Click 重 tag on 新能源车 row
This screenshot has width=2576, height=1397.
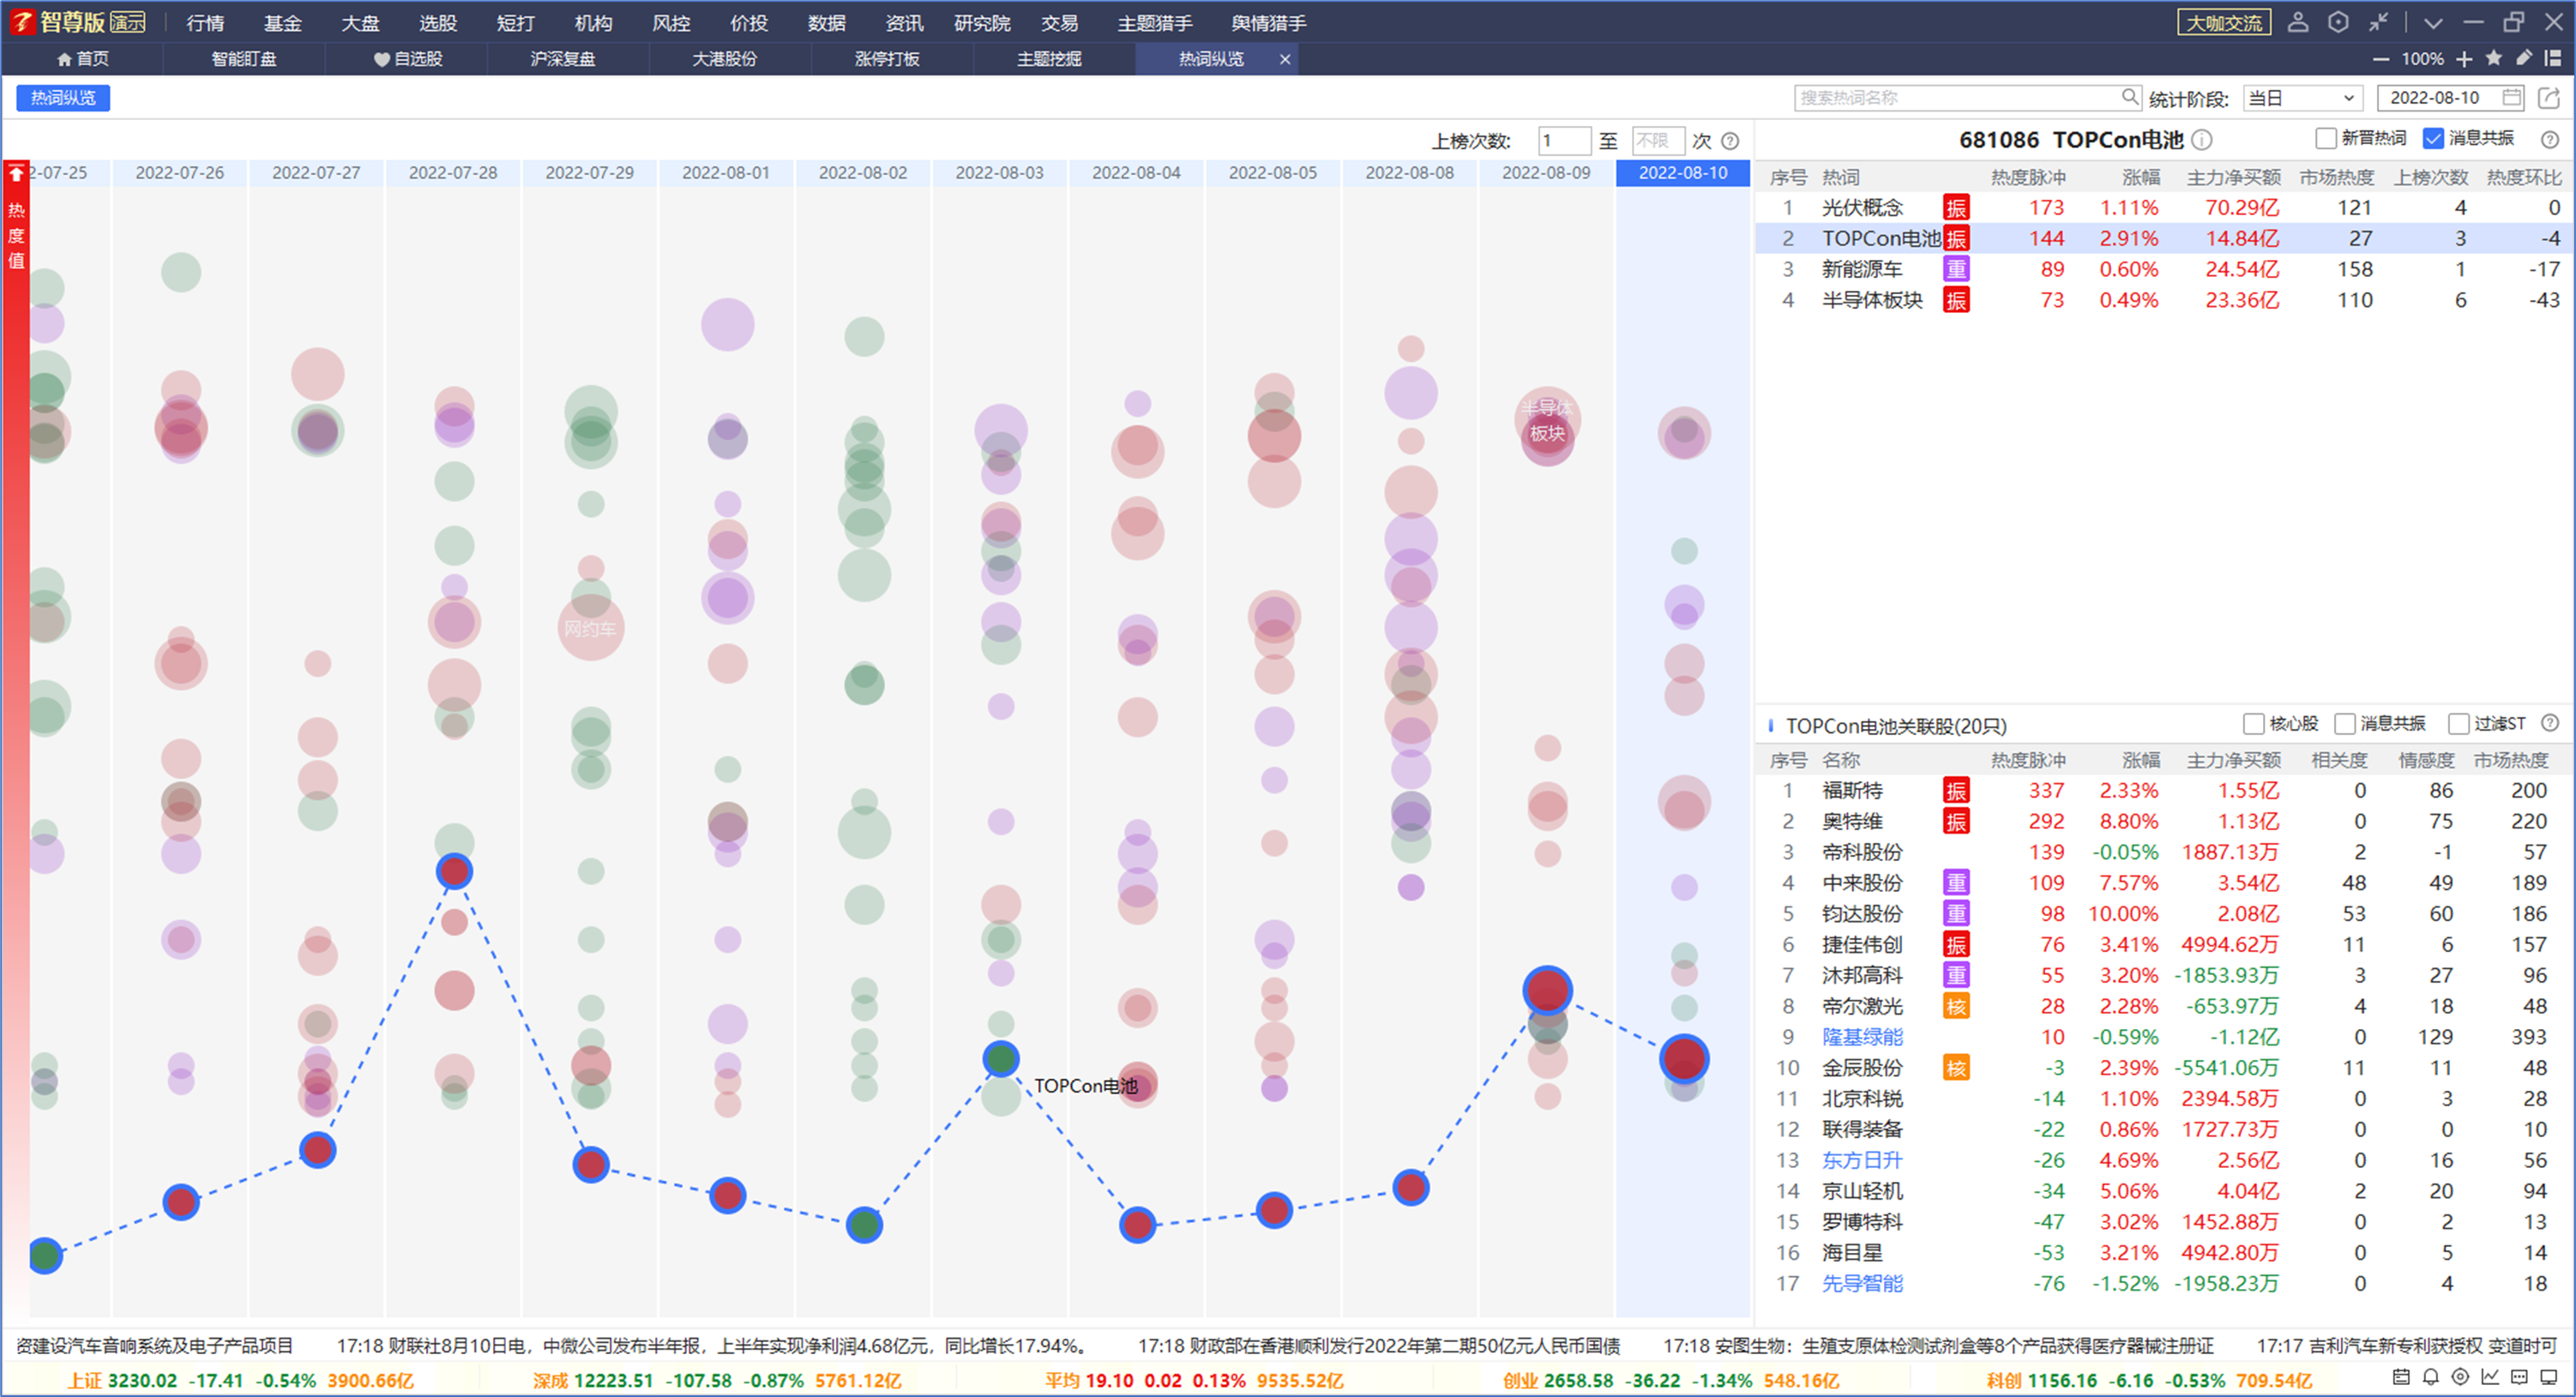1956,269
